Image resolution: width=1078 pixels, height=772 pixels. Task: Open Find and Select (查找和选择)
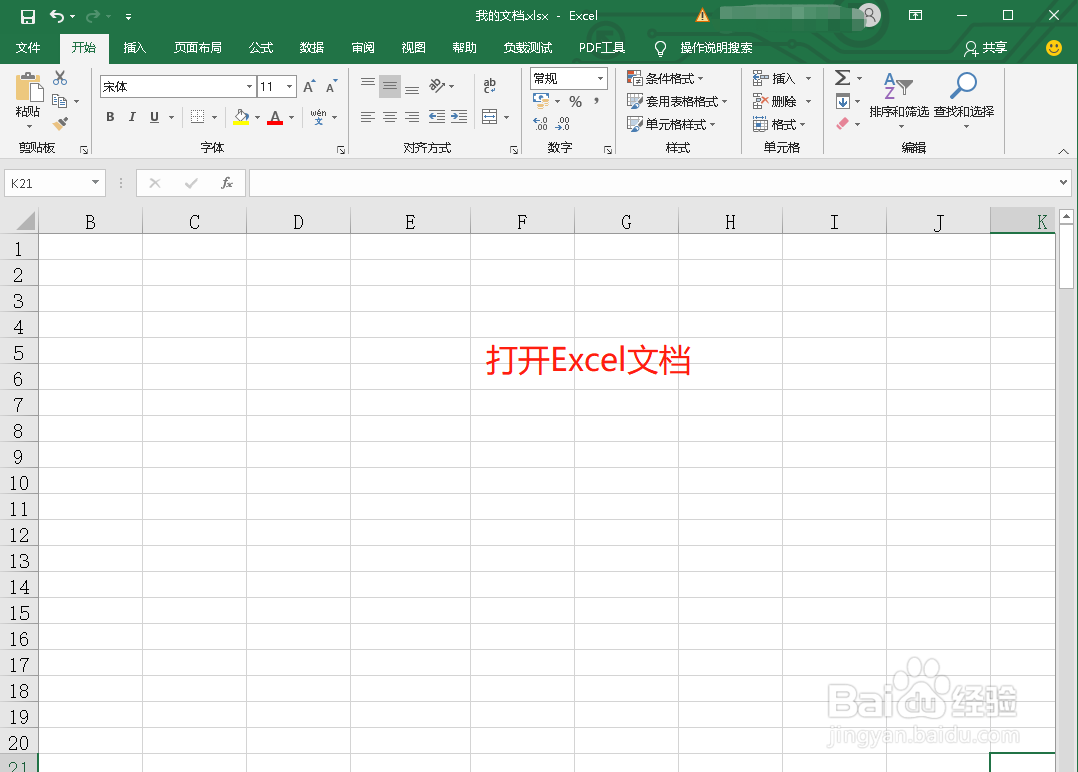[x=963, y=98]
